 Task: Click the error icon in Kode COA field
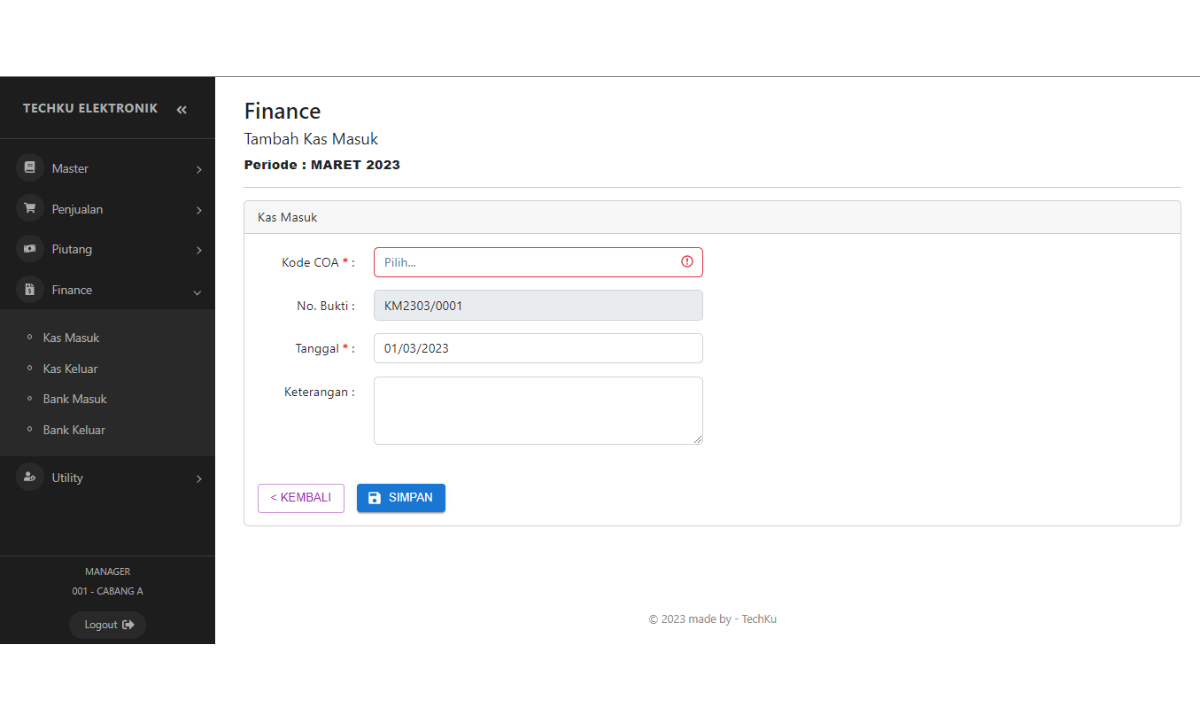click(687, 262)
